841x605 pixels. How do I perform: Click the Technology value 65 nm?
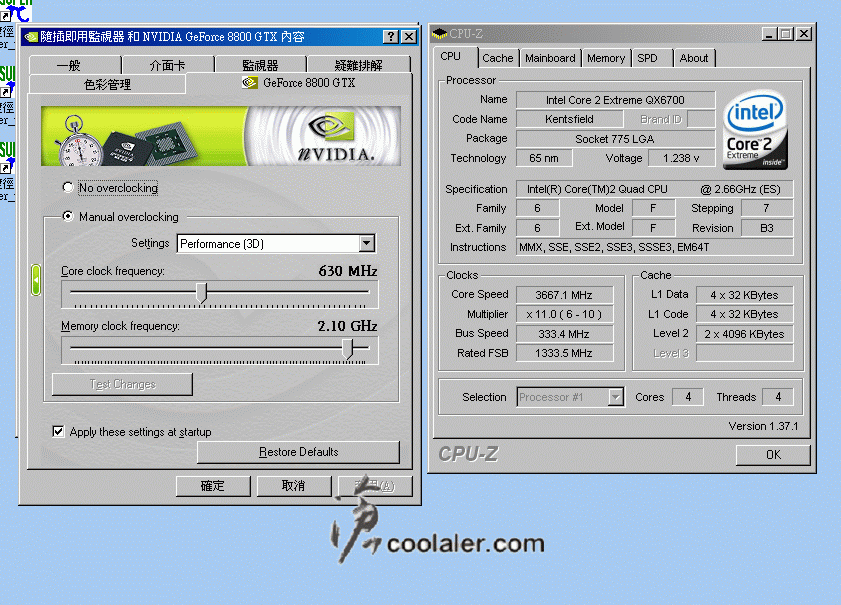pos(544,158)
